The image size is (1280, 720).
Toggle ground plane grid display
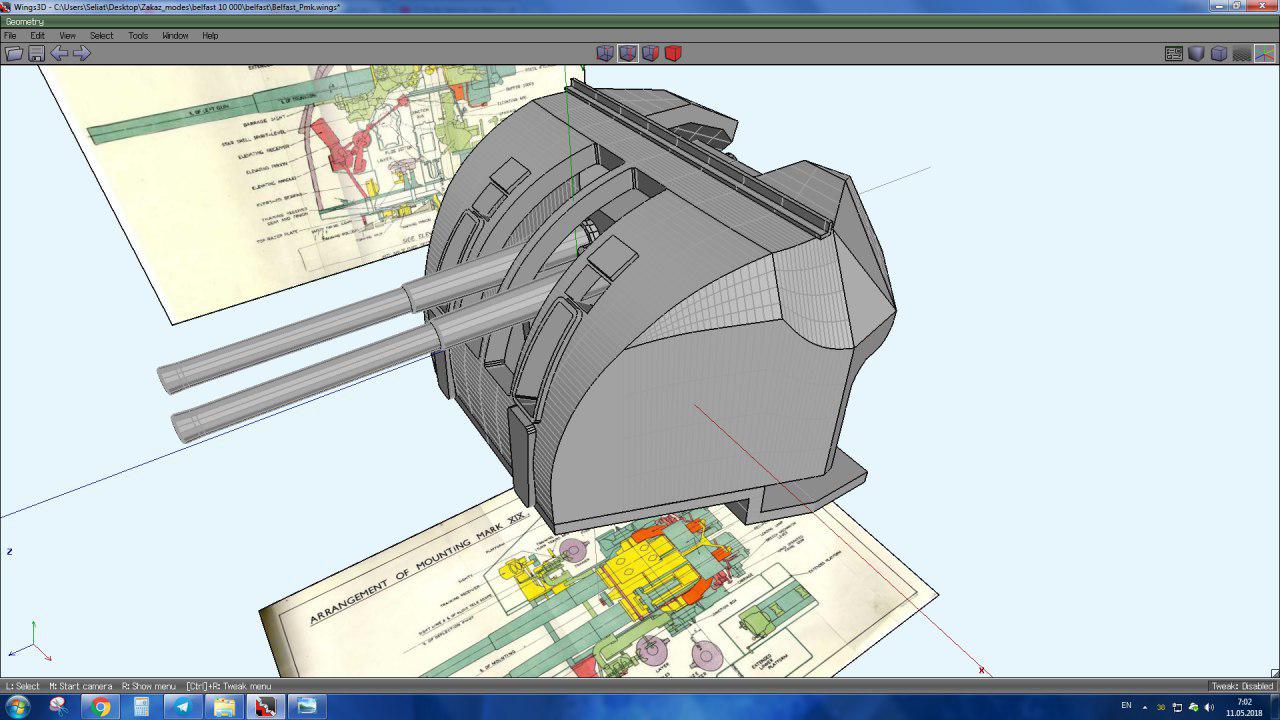coord(1242,53)
